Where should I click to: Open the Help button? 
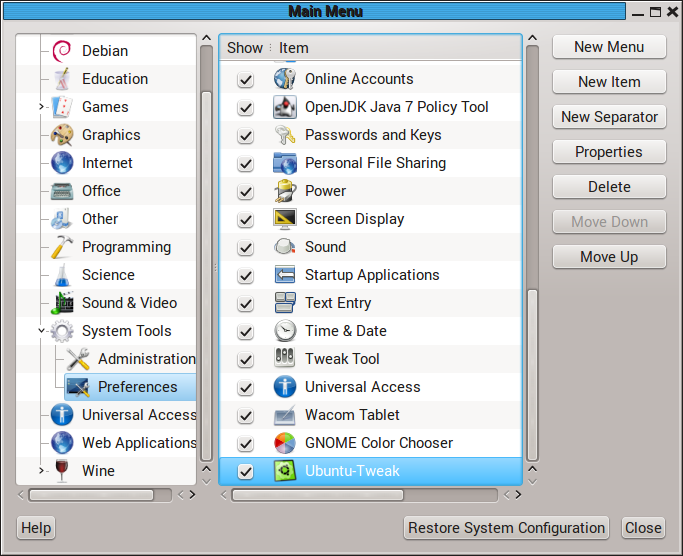tap(36, 528)
